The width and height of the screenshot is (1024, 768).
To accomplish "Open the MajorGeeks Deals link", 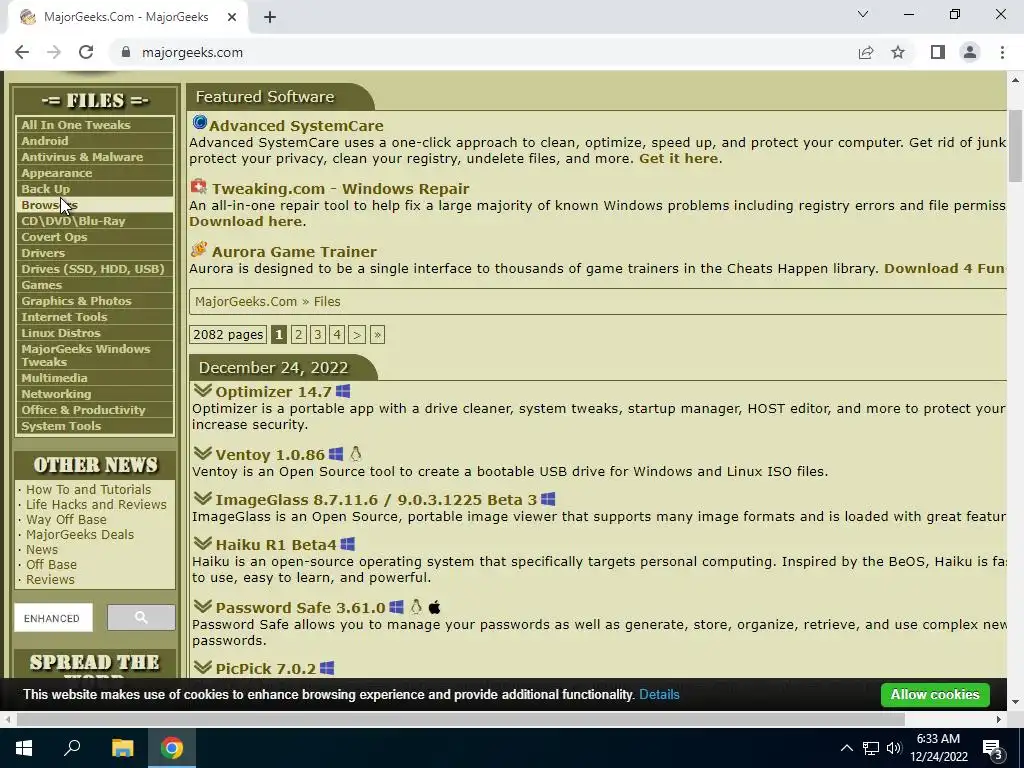I will [x=80, y=534].
